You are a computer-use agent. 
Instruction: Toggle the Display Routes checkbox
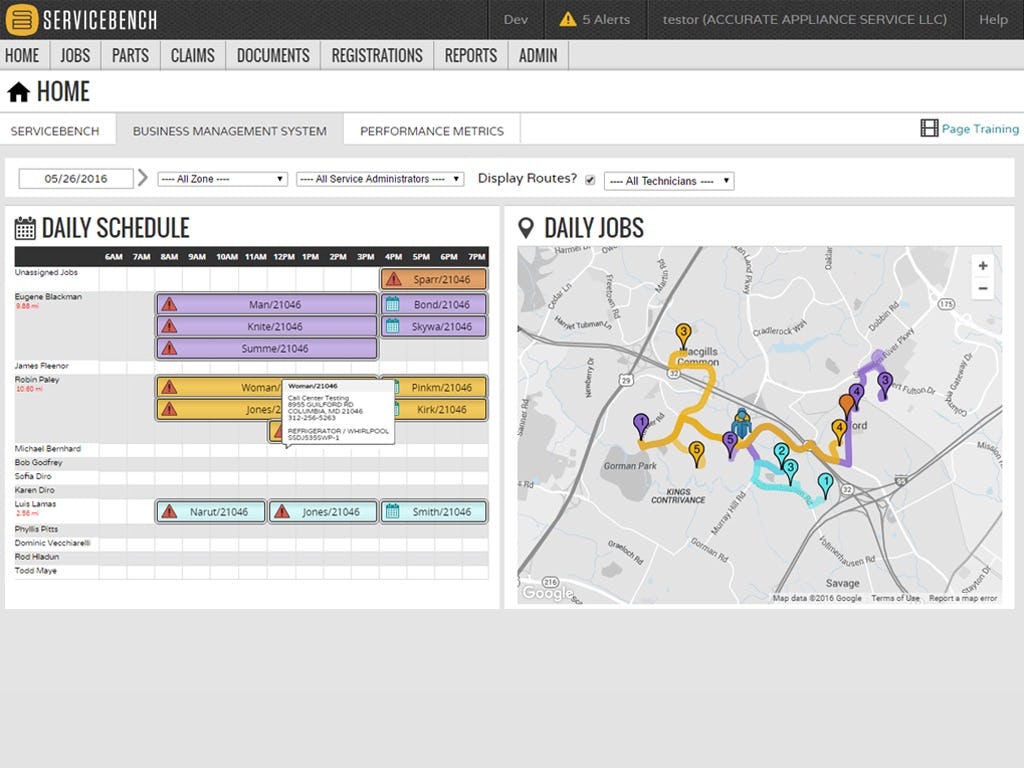[590, 180]
